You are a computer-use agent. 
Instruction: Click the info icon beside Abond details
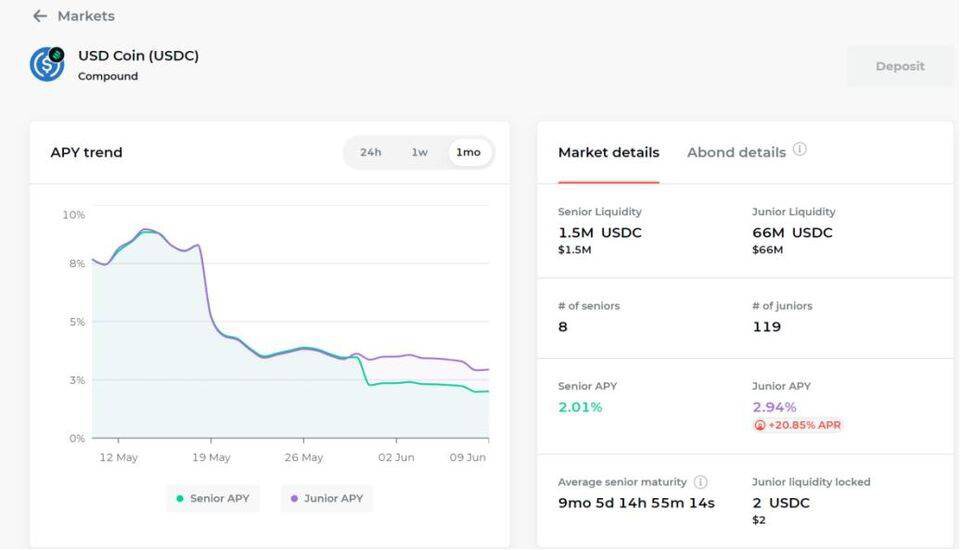pyautogui.click(x=800, y=150)
